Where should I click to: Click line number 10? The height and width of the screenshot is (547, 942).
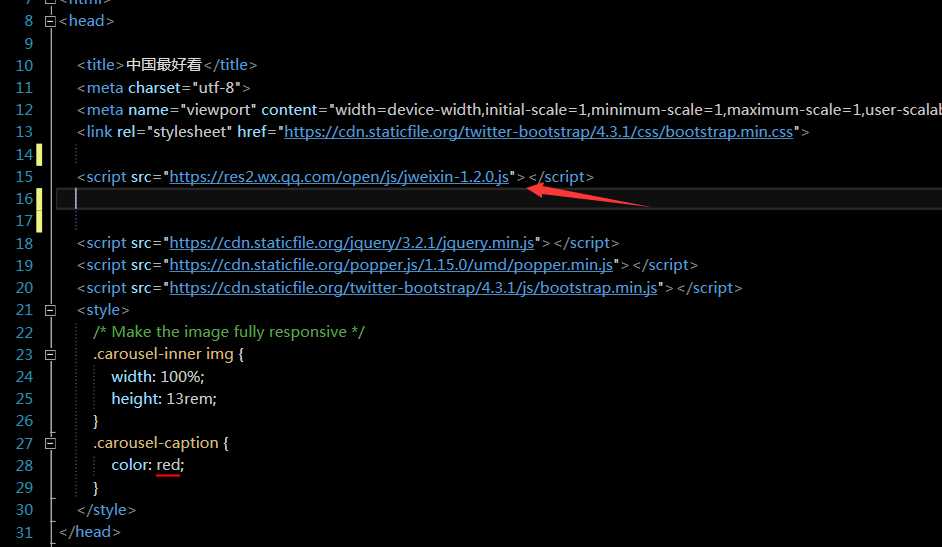(24, 65)
